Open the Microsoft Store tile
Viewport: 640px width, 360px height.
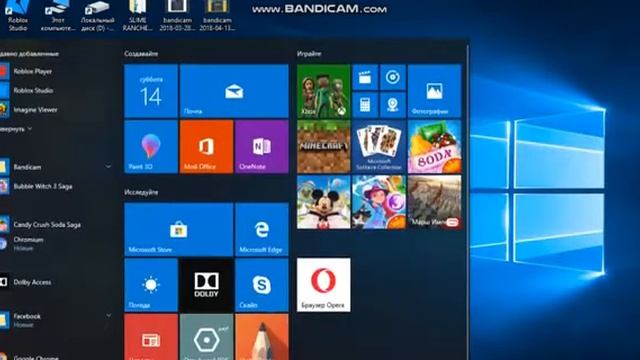179,229
